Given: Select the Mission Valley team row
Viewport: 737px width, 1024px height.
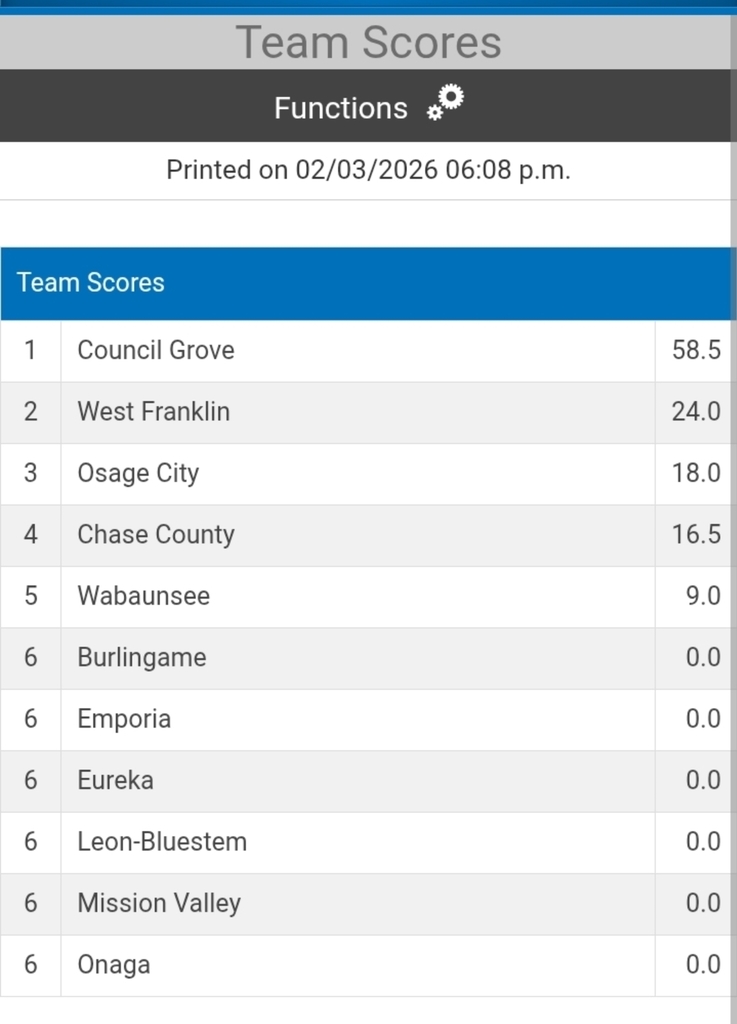Looking at the screenshot, I should [159, 903].
